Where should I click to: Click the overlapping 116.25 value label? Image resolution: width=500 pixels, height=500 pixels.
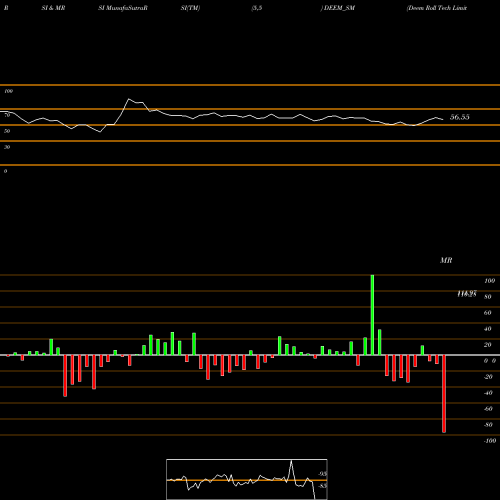467,294
